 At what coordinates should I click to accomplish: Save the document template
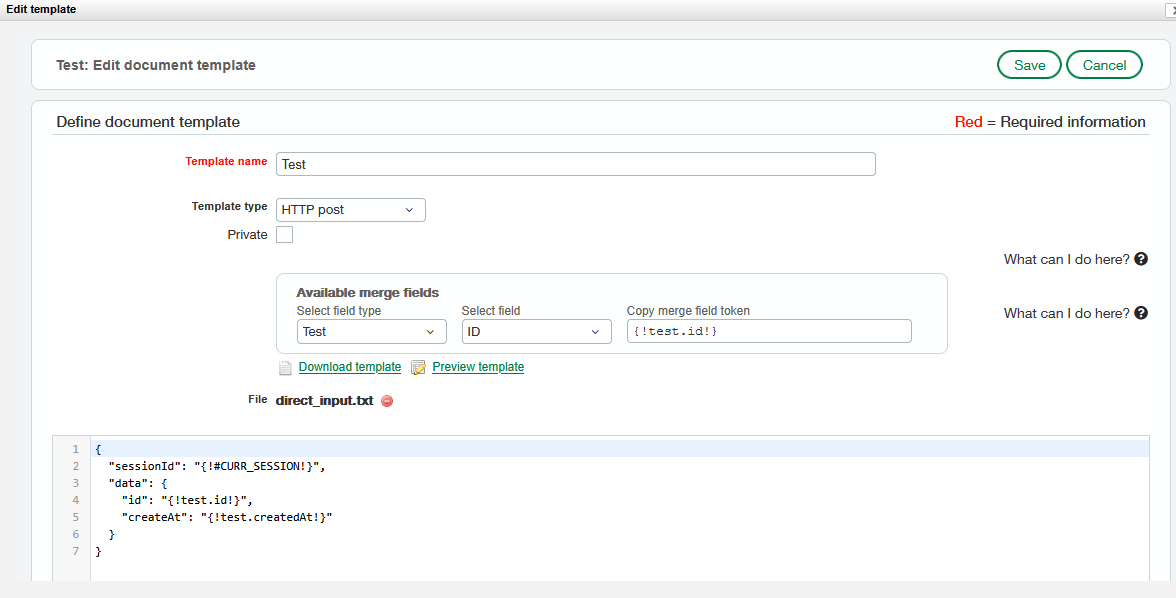click(1029, 65)
